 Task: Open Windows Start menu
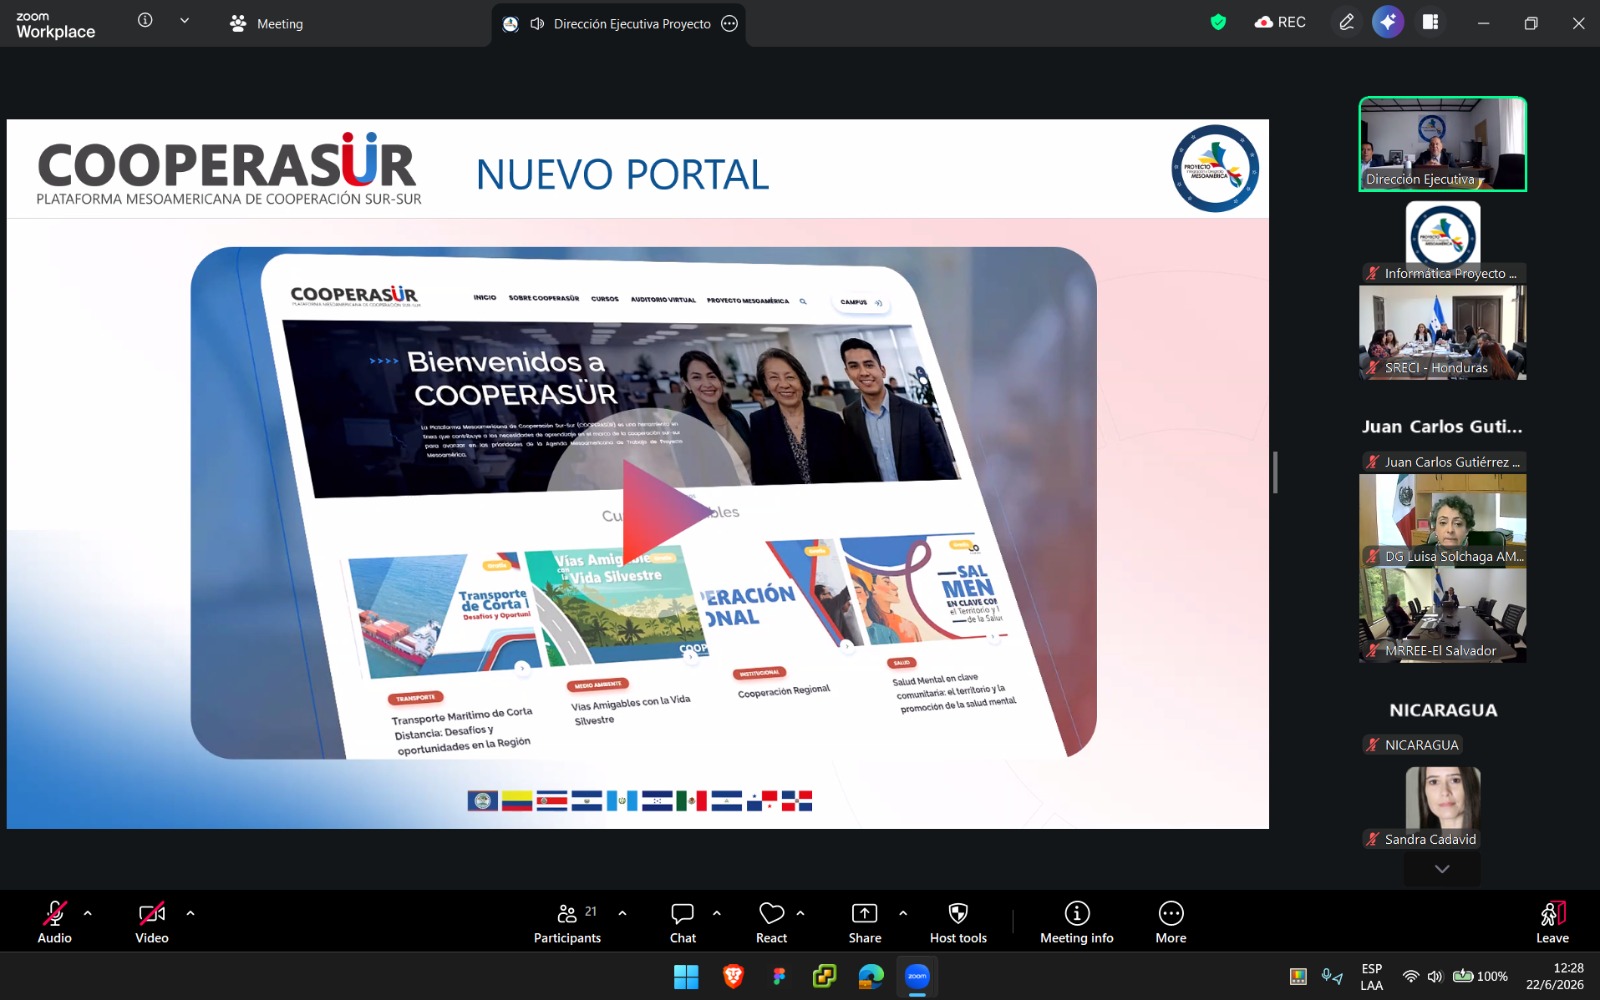click(686, 977)
